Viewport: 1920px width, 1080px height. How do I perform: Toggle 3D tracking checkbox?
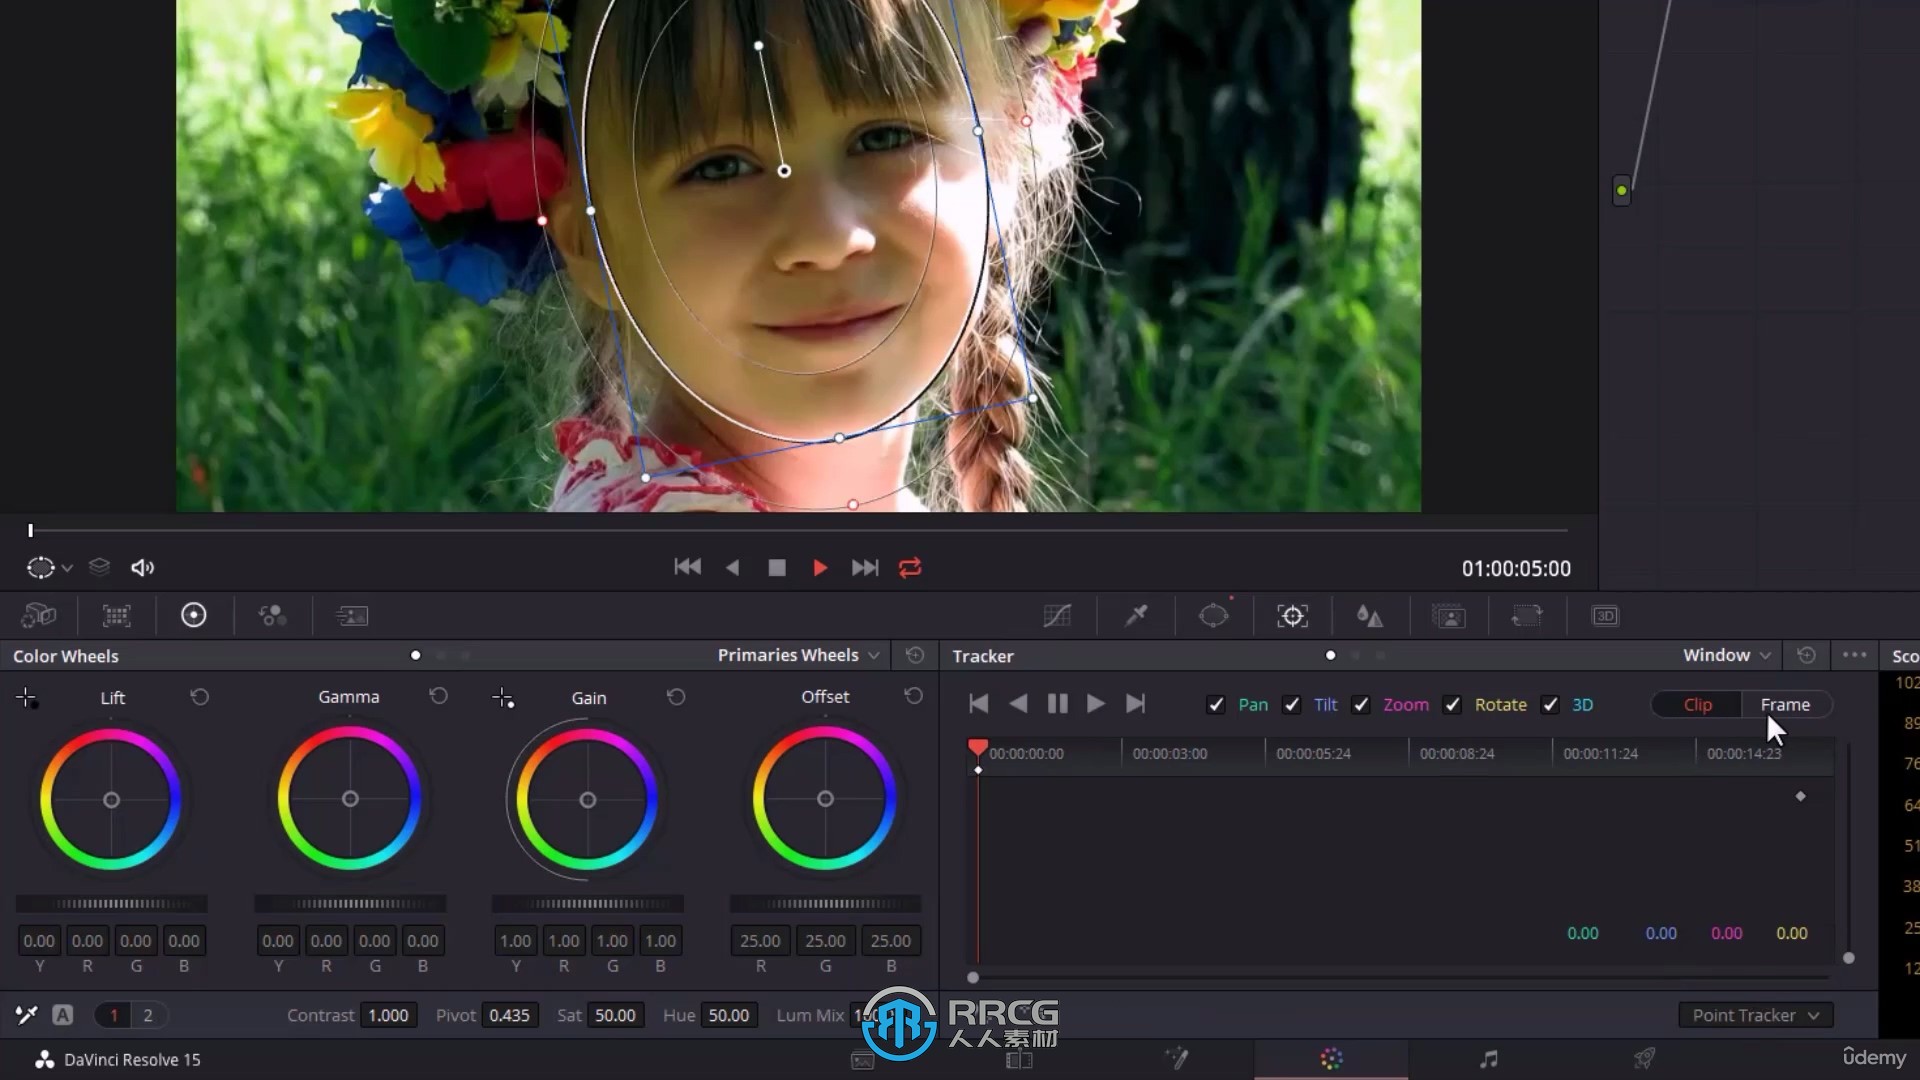(1552, 703)
